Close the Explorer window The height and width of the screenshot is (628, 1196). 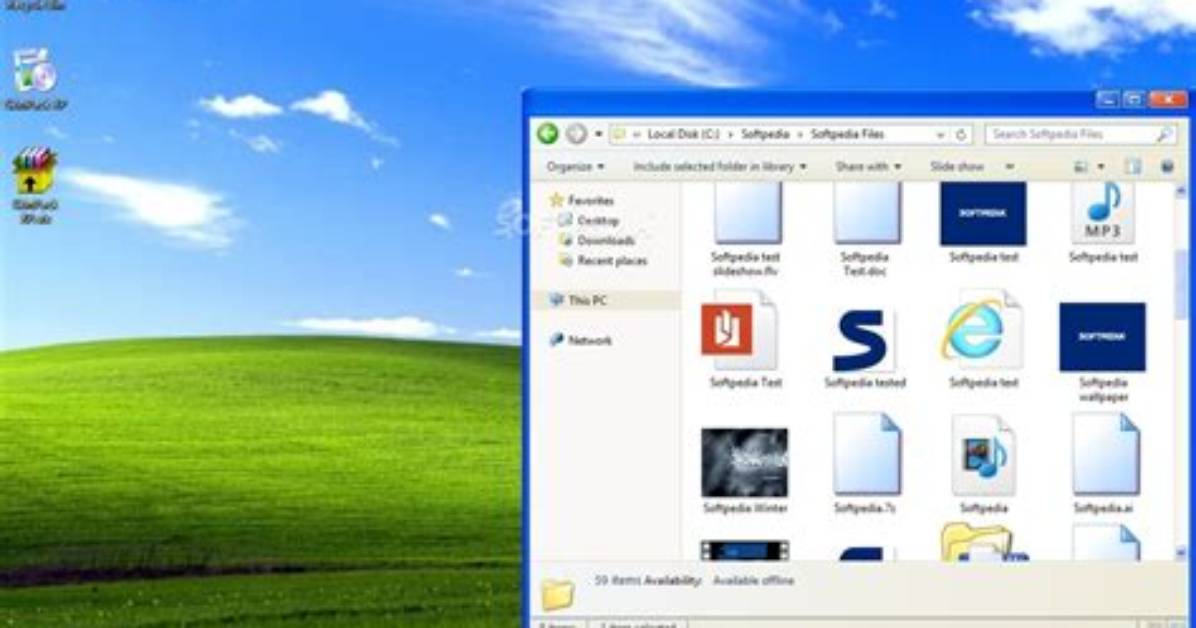pyautogui.click(x=1168, y=99)
